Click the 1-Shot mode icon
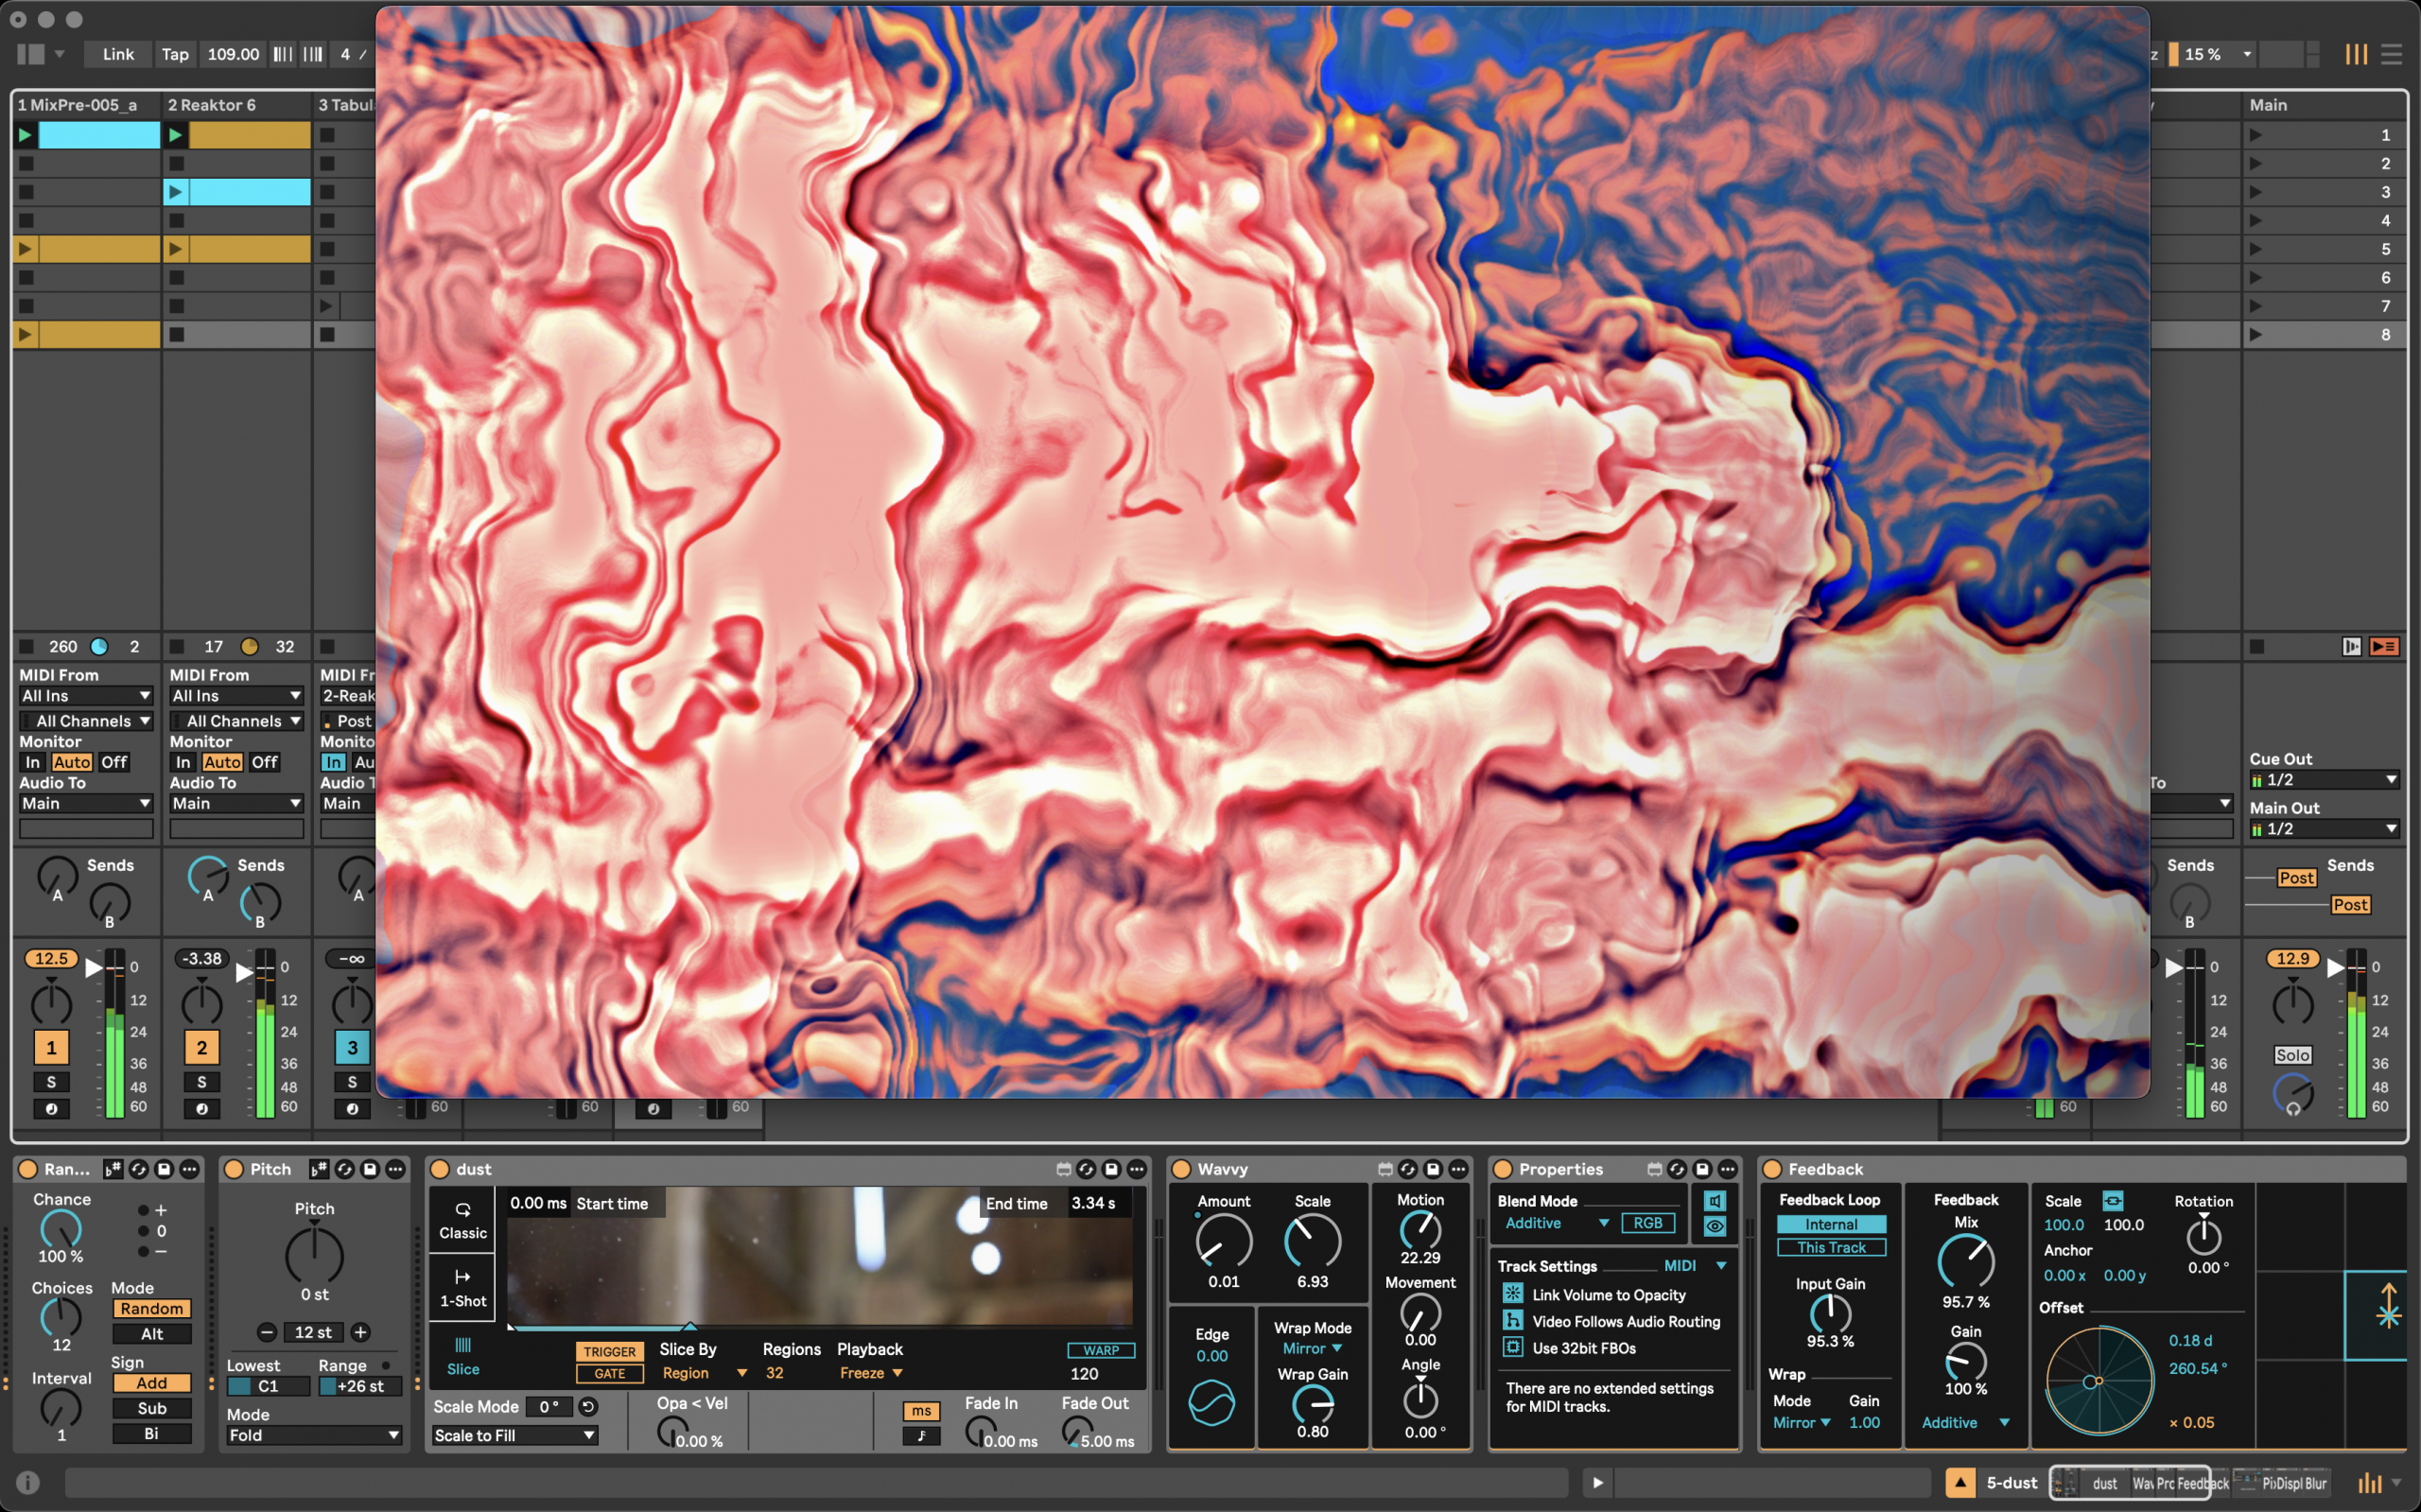 click(462, 1277)
